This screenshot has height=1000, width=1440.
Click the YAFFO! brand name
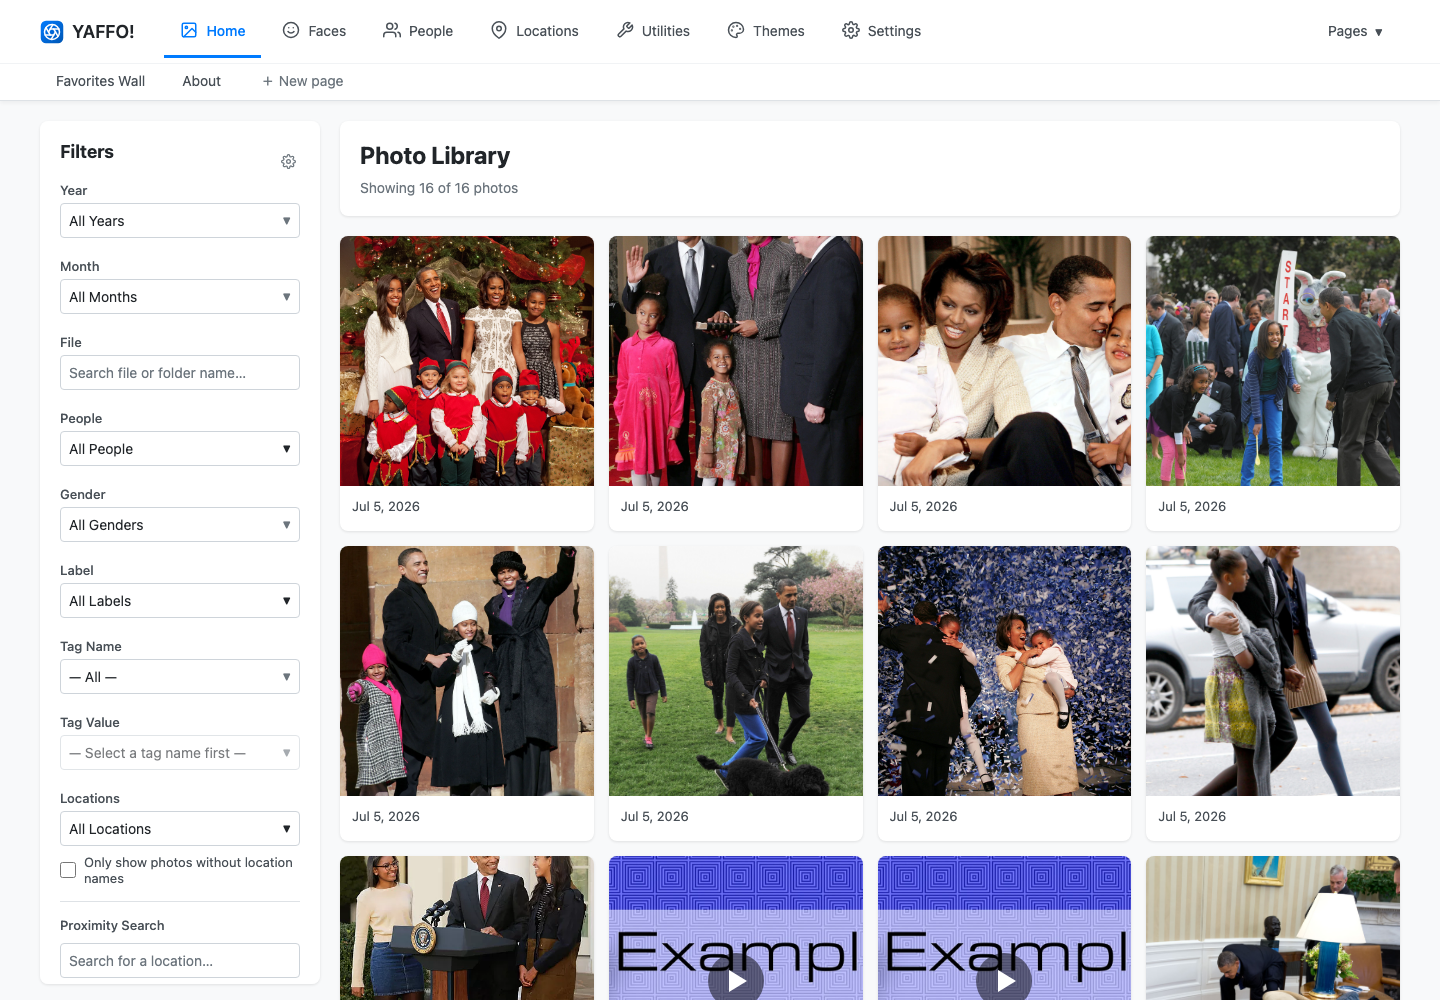click(x=103, y=32)
